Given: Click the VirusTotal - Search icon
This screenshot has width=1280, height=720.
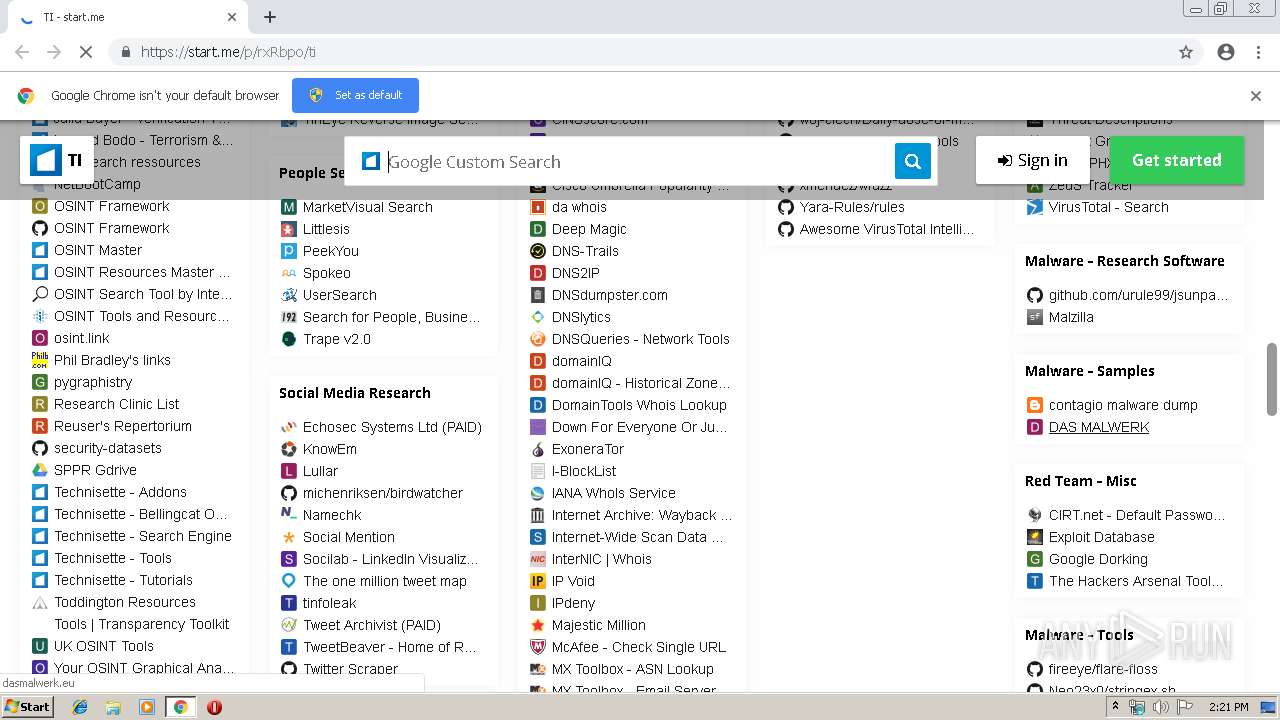Looking at the screenshot, I should pyautogui.click(x=1035, y=207).
